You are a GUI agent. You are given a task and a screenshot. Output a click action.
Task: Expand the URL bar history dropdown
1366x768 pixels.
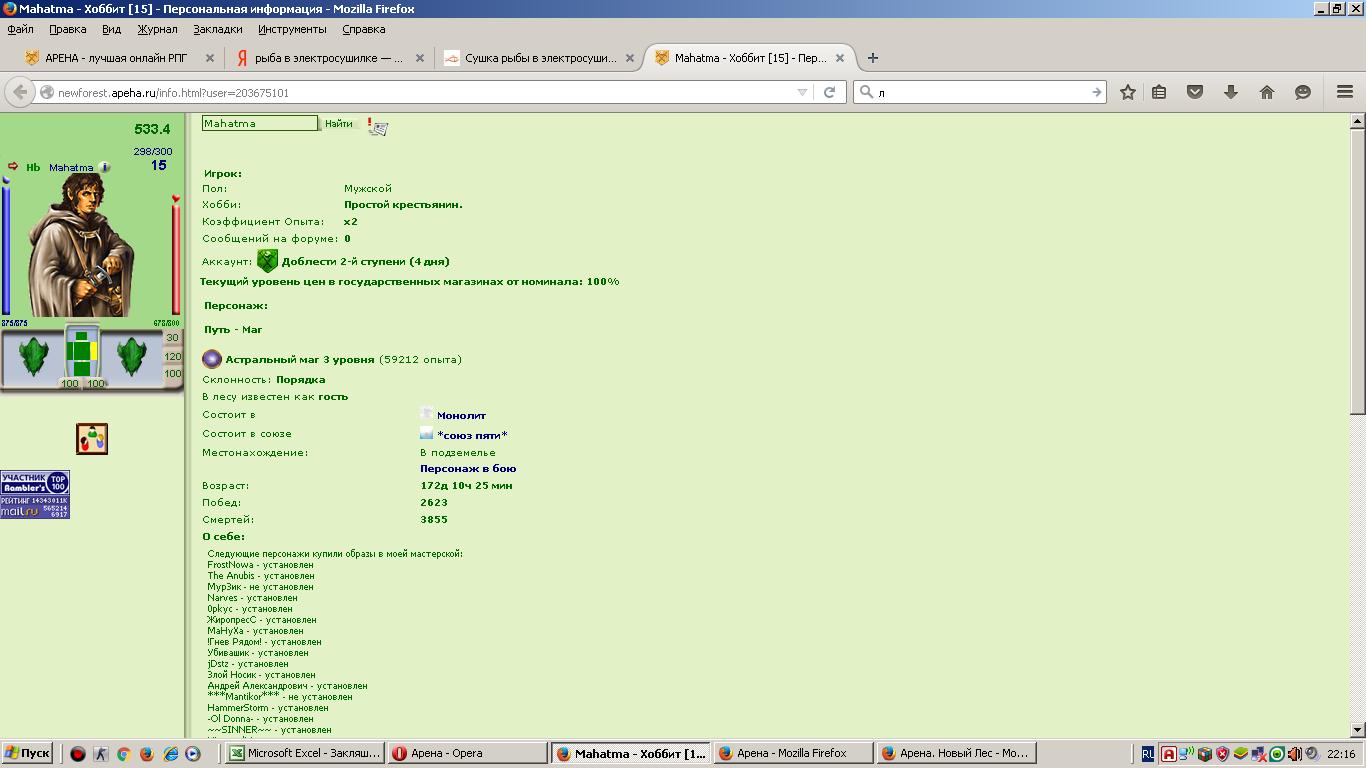[x=802, y=92]
